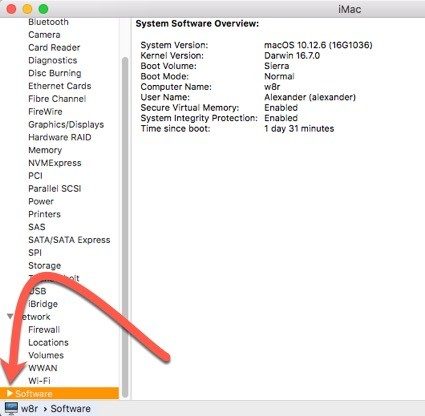Click the Sierra boot volume value
The height and width of the screenshot is (416, 425).
click(277, 66)
